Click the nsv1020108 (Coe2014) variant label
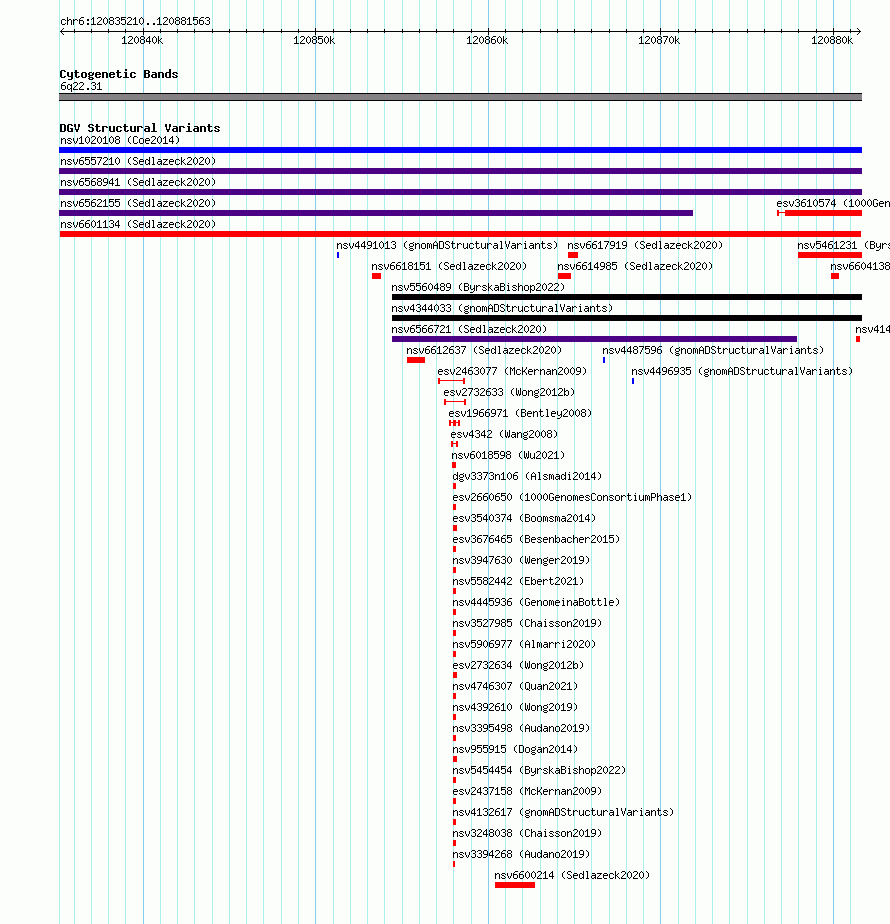 tap(120, 140)
